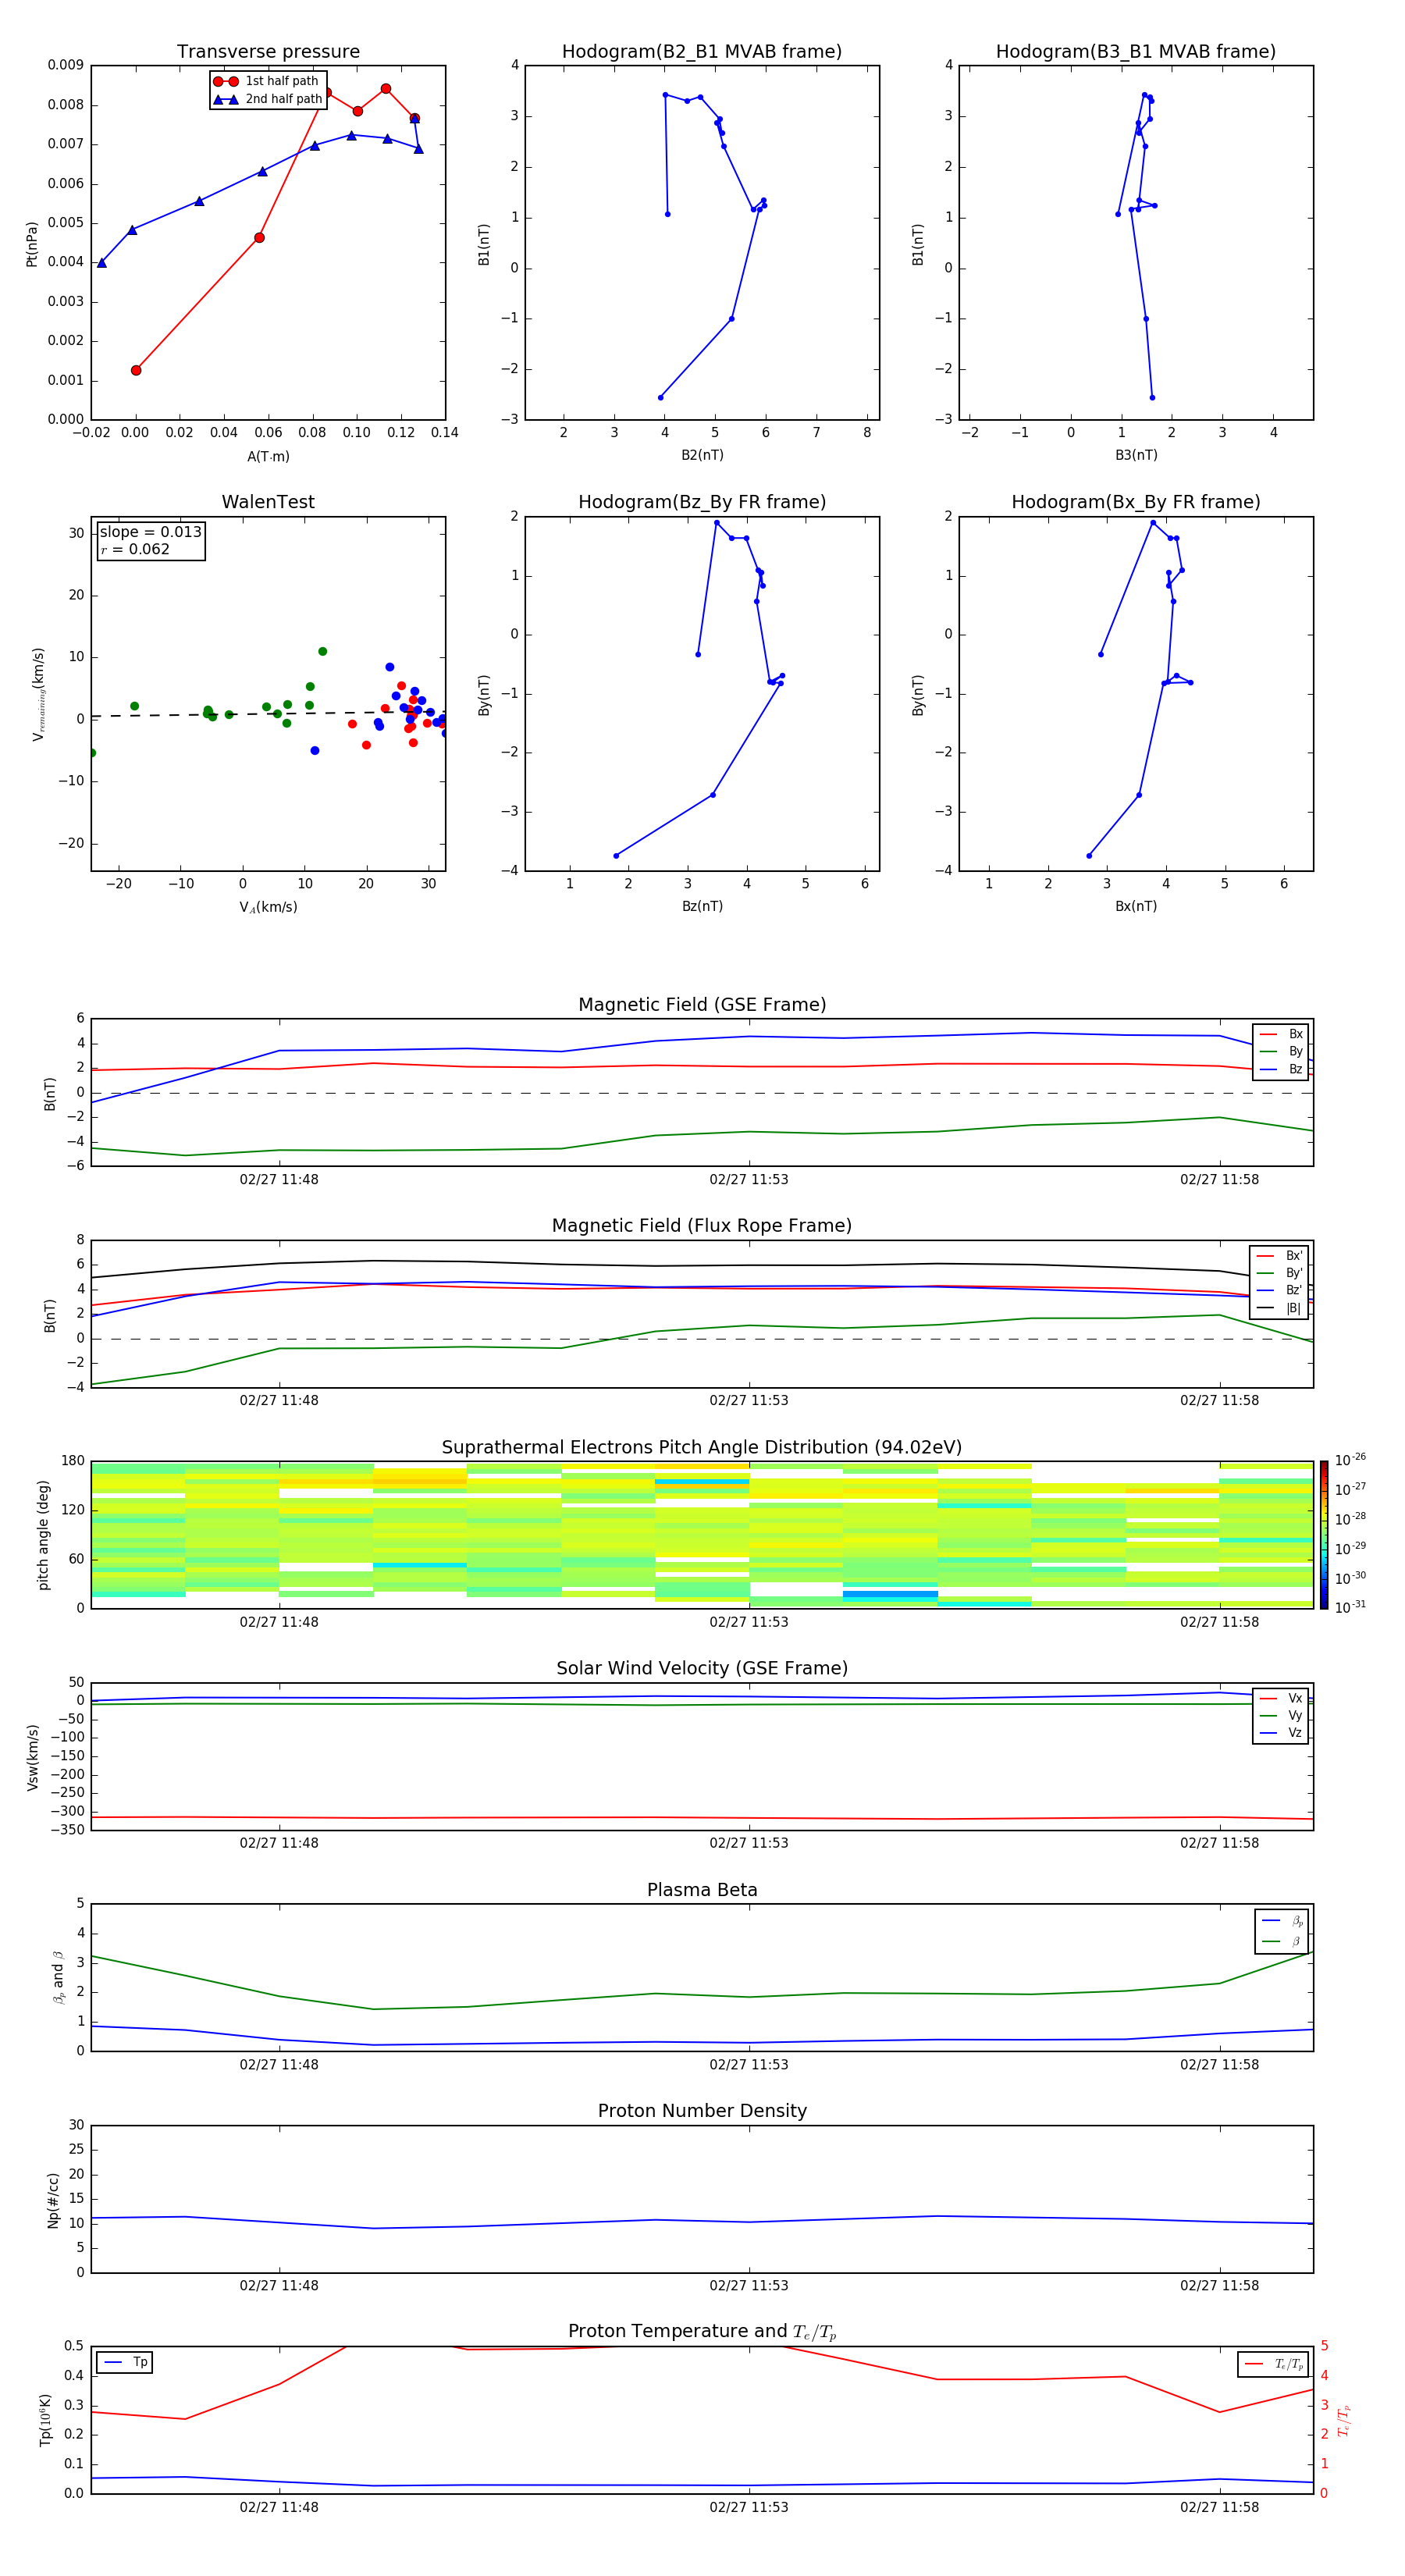The image size is (1405, 2576).
Task: Click '2nd half path' legend entry
Action: click(268, 99)
